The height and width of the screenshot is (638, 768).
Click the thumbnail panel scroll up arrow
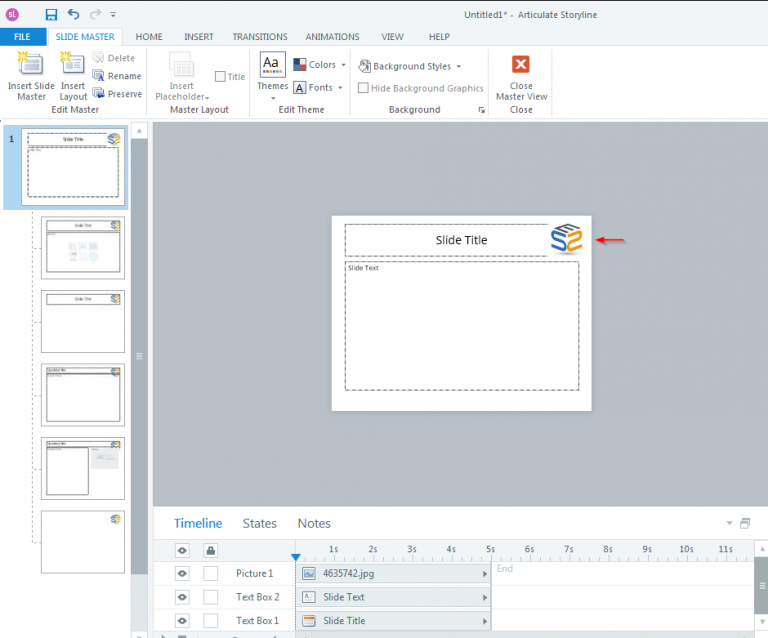pos(139,131)
